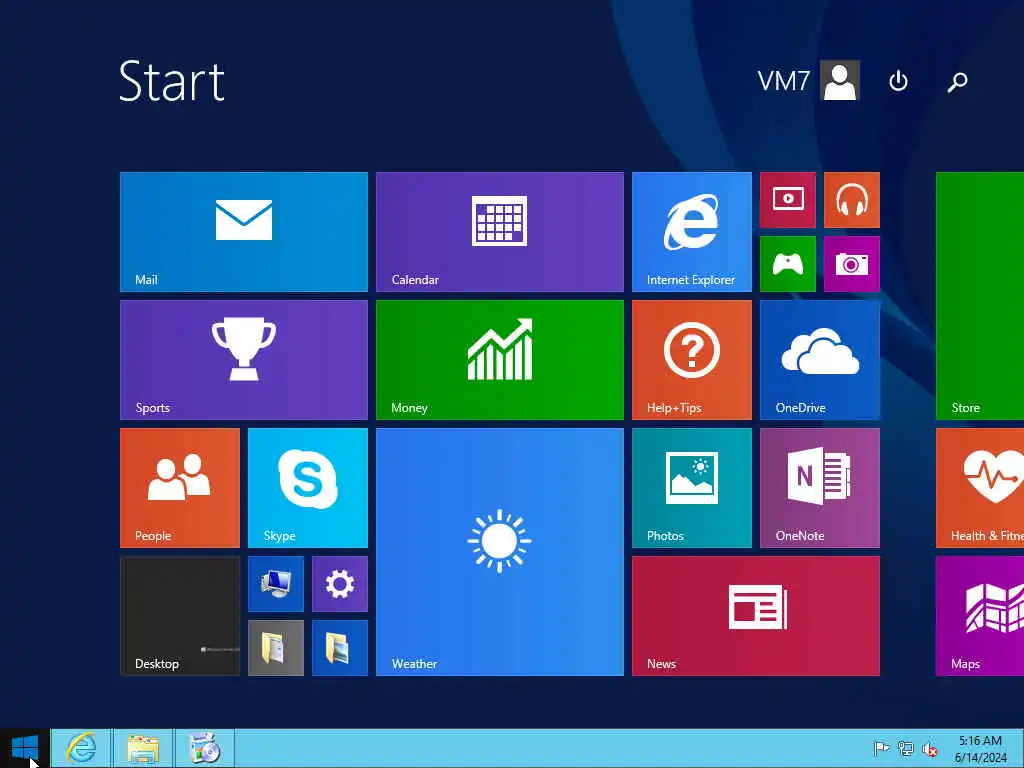Open the Weather tile
The height and width of the screenshot is (768, 1024).
pyautogui.click(x=500, y=552)
